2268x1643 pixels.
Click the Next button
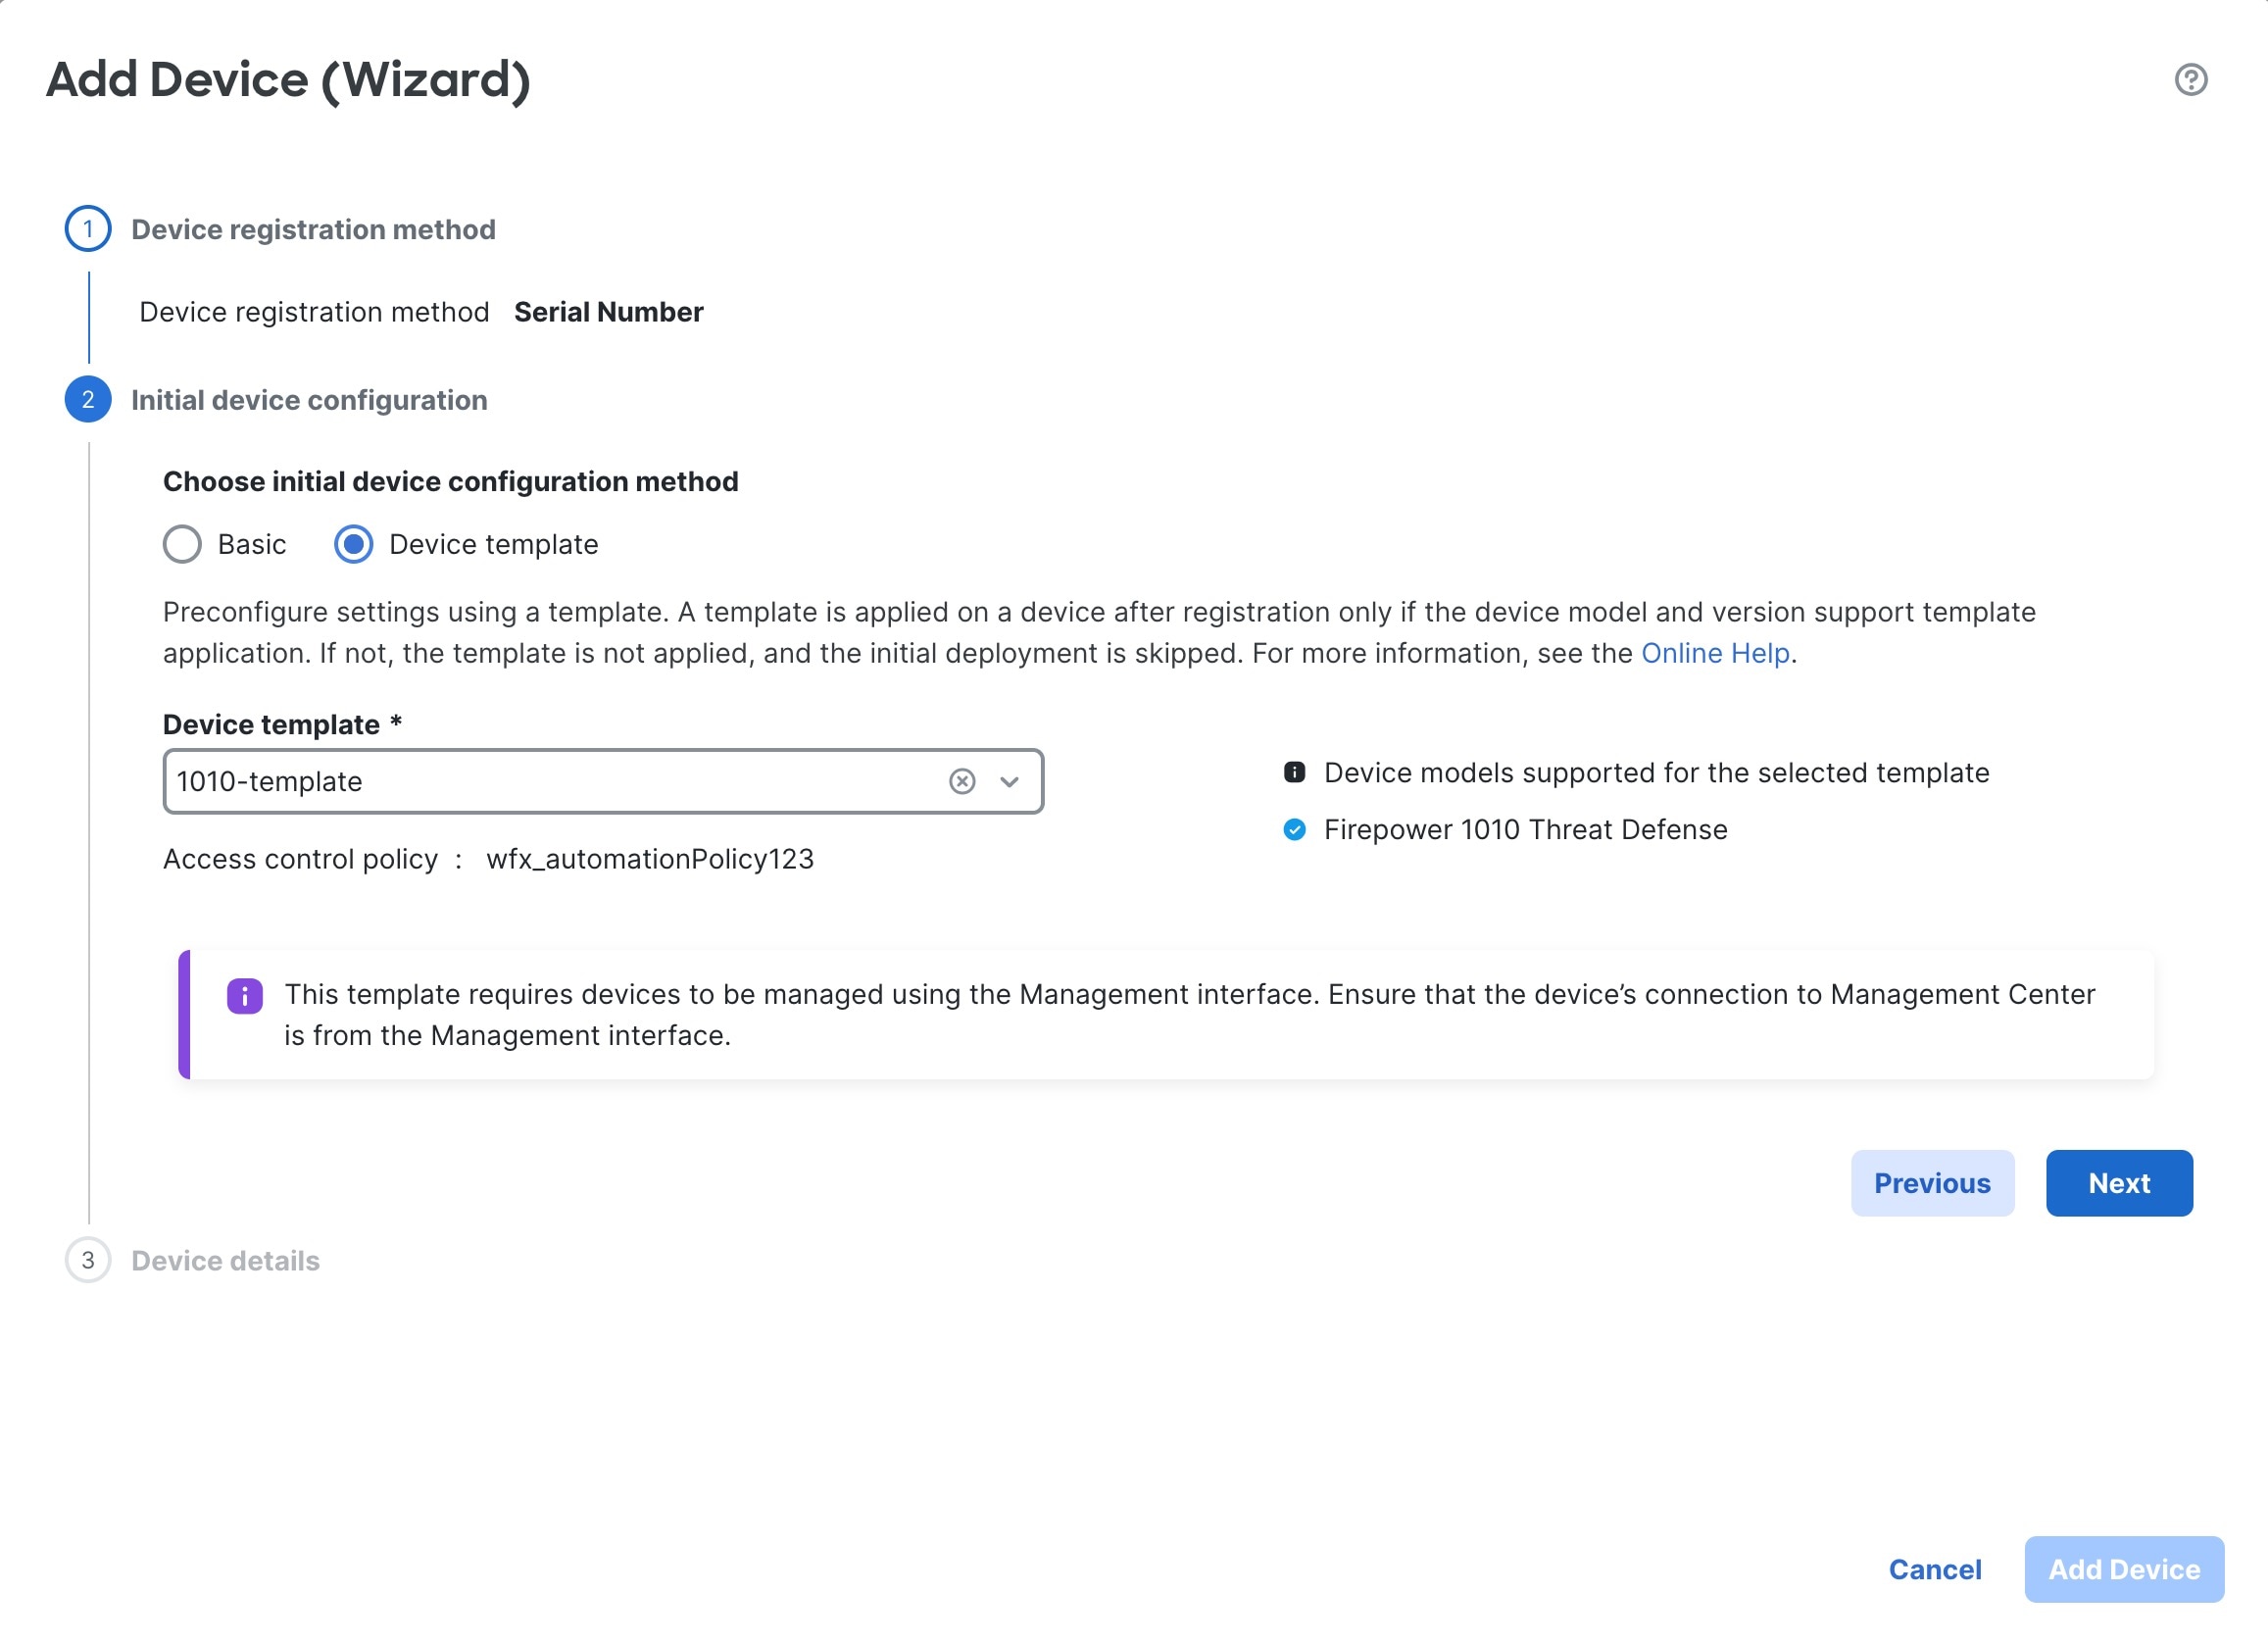click(2119, 1184)
